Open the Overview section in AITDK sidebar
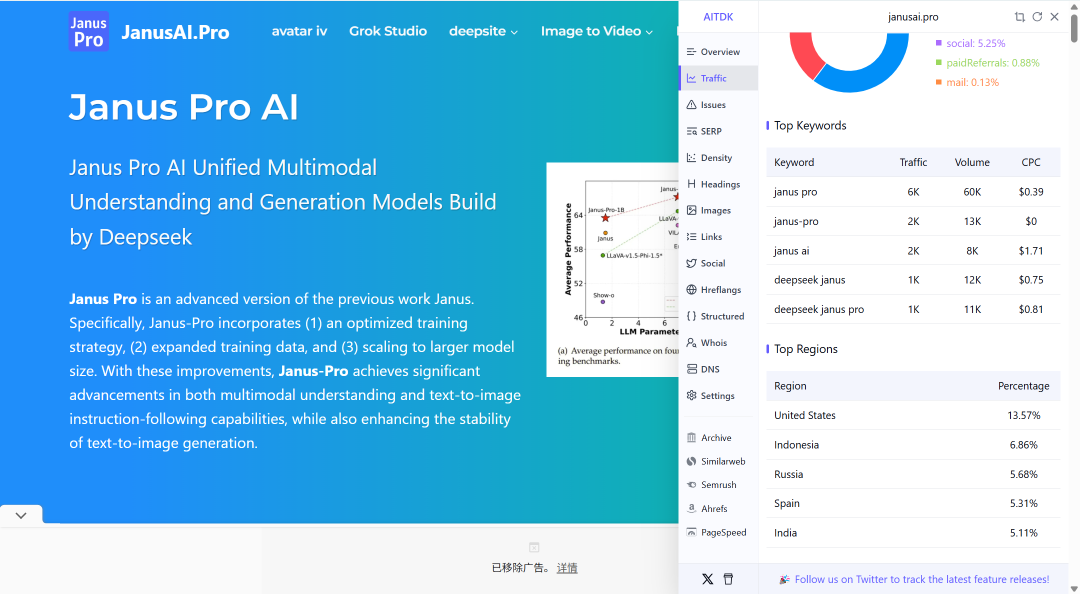Image resolution: width=1080 pixels, height=594 pixels. (x=718, y=52)
